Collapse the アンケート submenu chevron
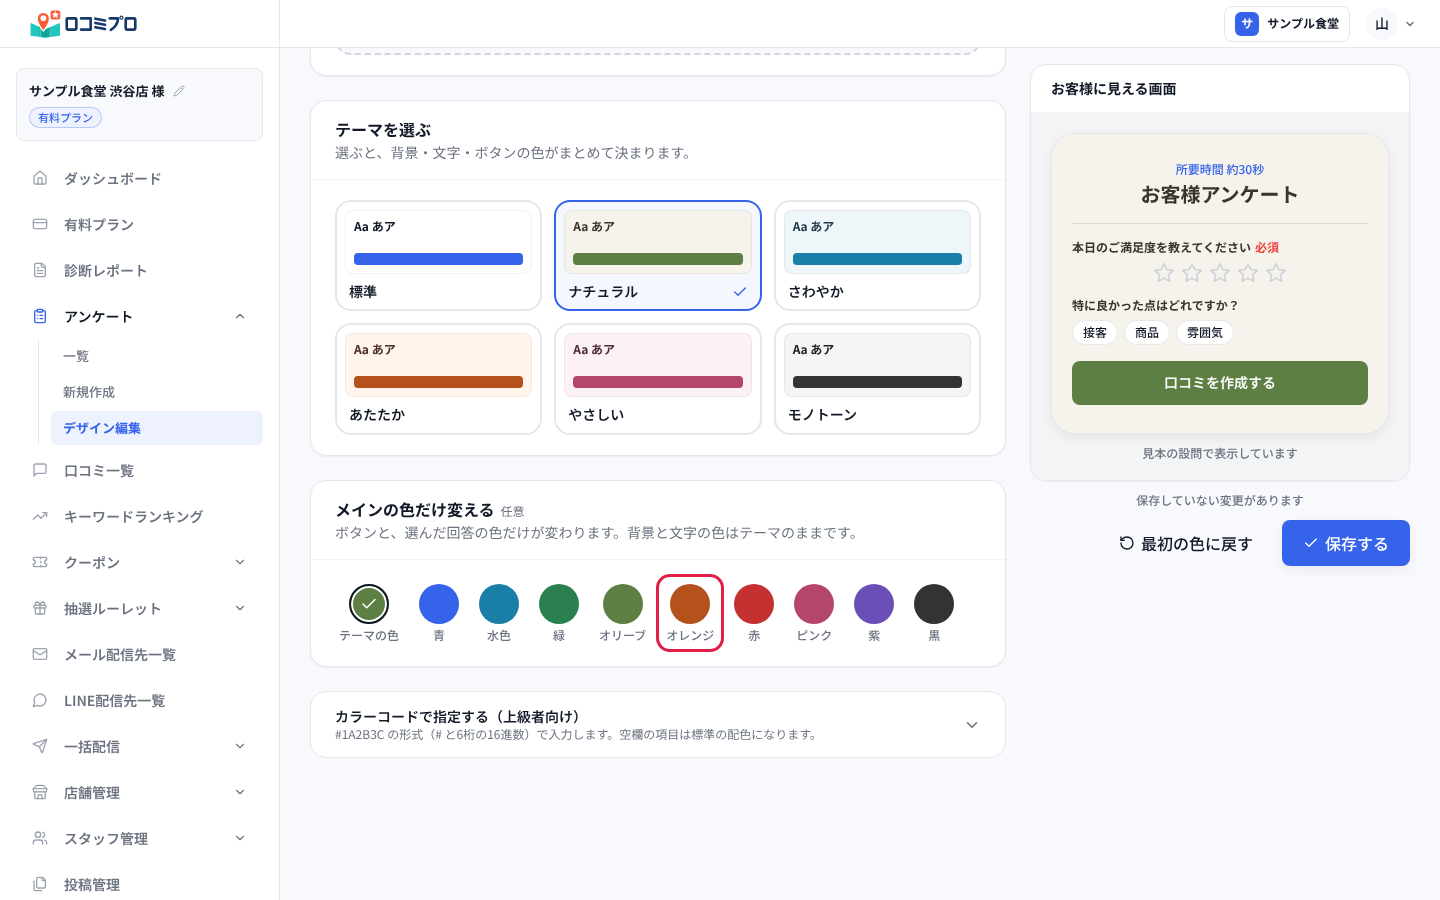This screenshot has height=900, width=1440. point(240,316)
